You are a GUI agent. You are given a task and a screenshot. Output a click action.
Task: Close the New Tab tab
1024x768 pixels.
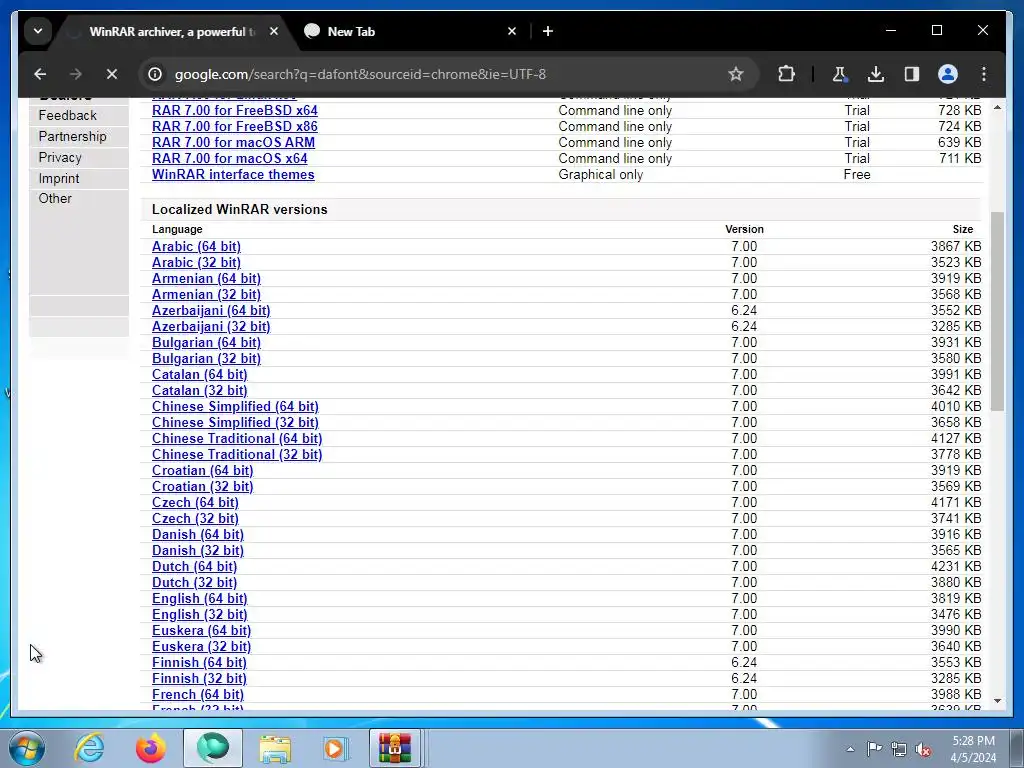tap(512, 31)
